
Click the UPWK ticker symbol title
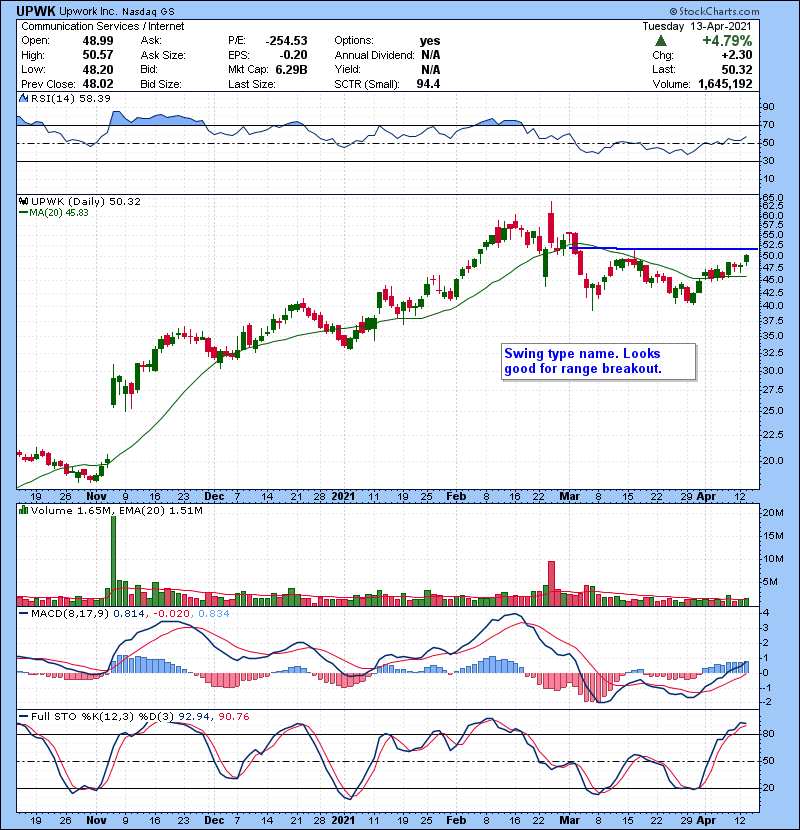(x=35, y=11)
